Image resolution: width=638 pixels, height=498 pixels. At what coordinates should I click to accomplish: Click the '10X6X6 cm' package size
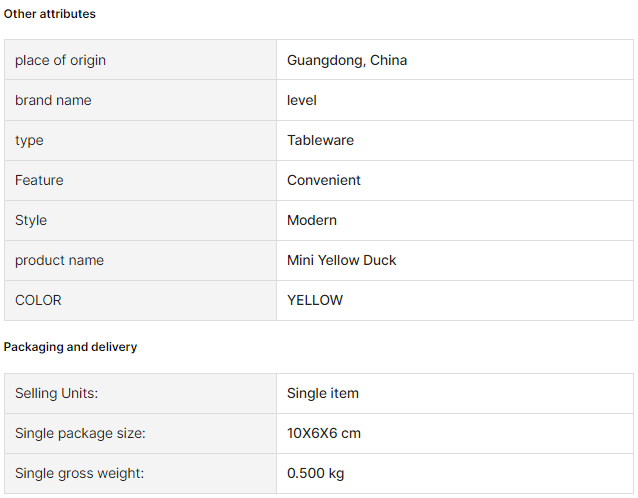click(x=324, y=433)
